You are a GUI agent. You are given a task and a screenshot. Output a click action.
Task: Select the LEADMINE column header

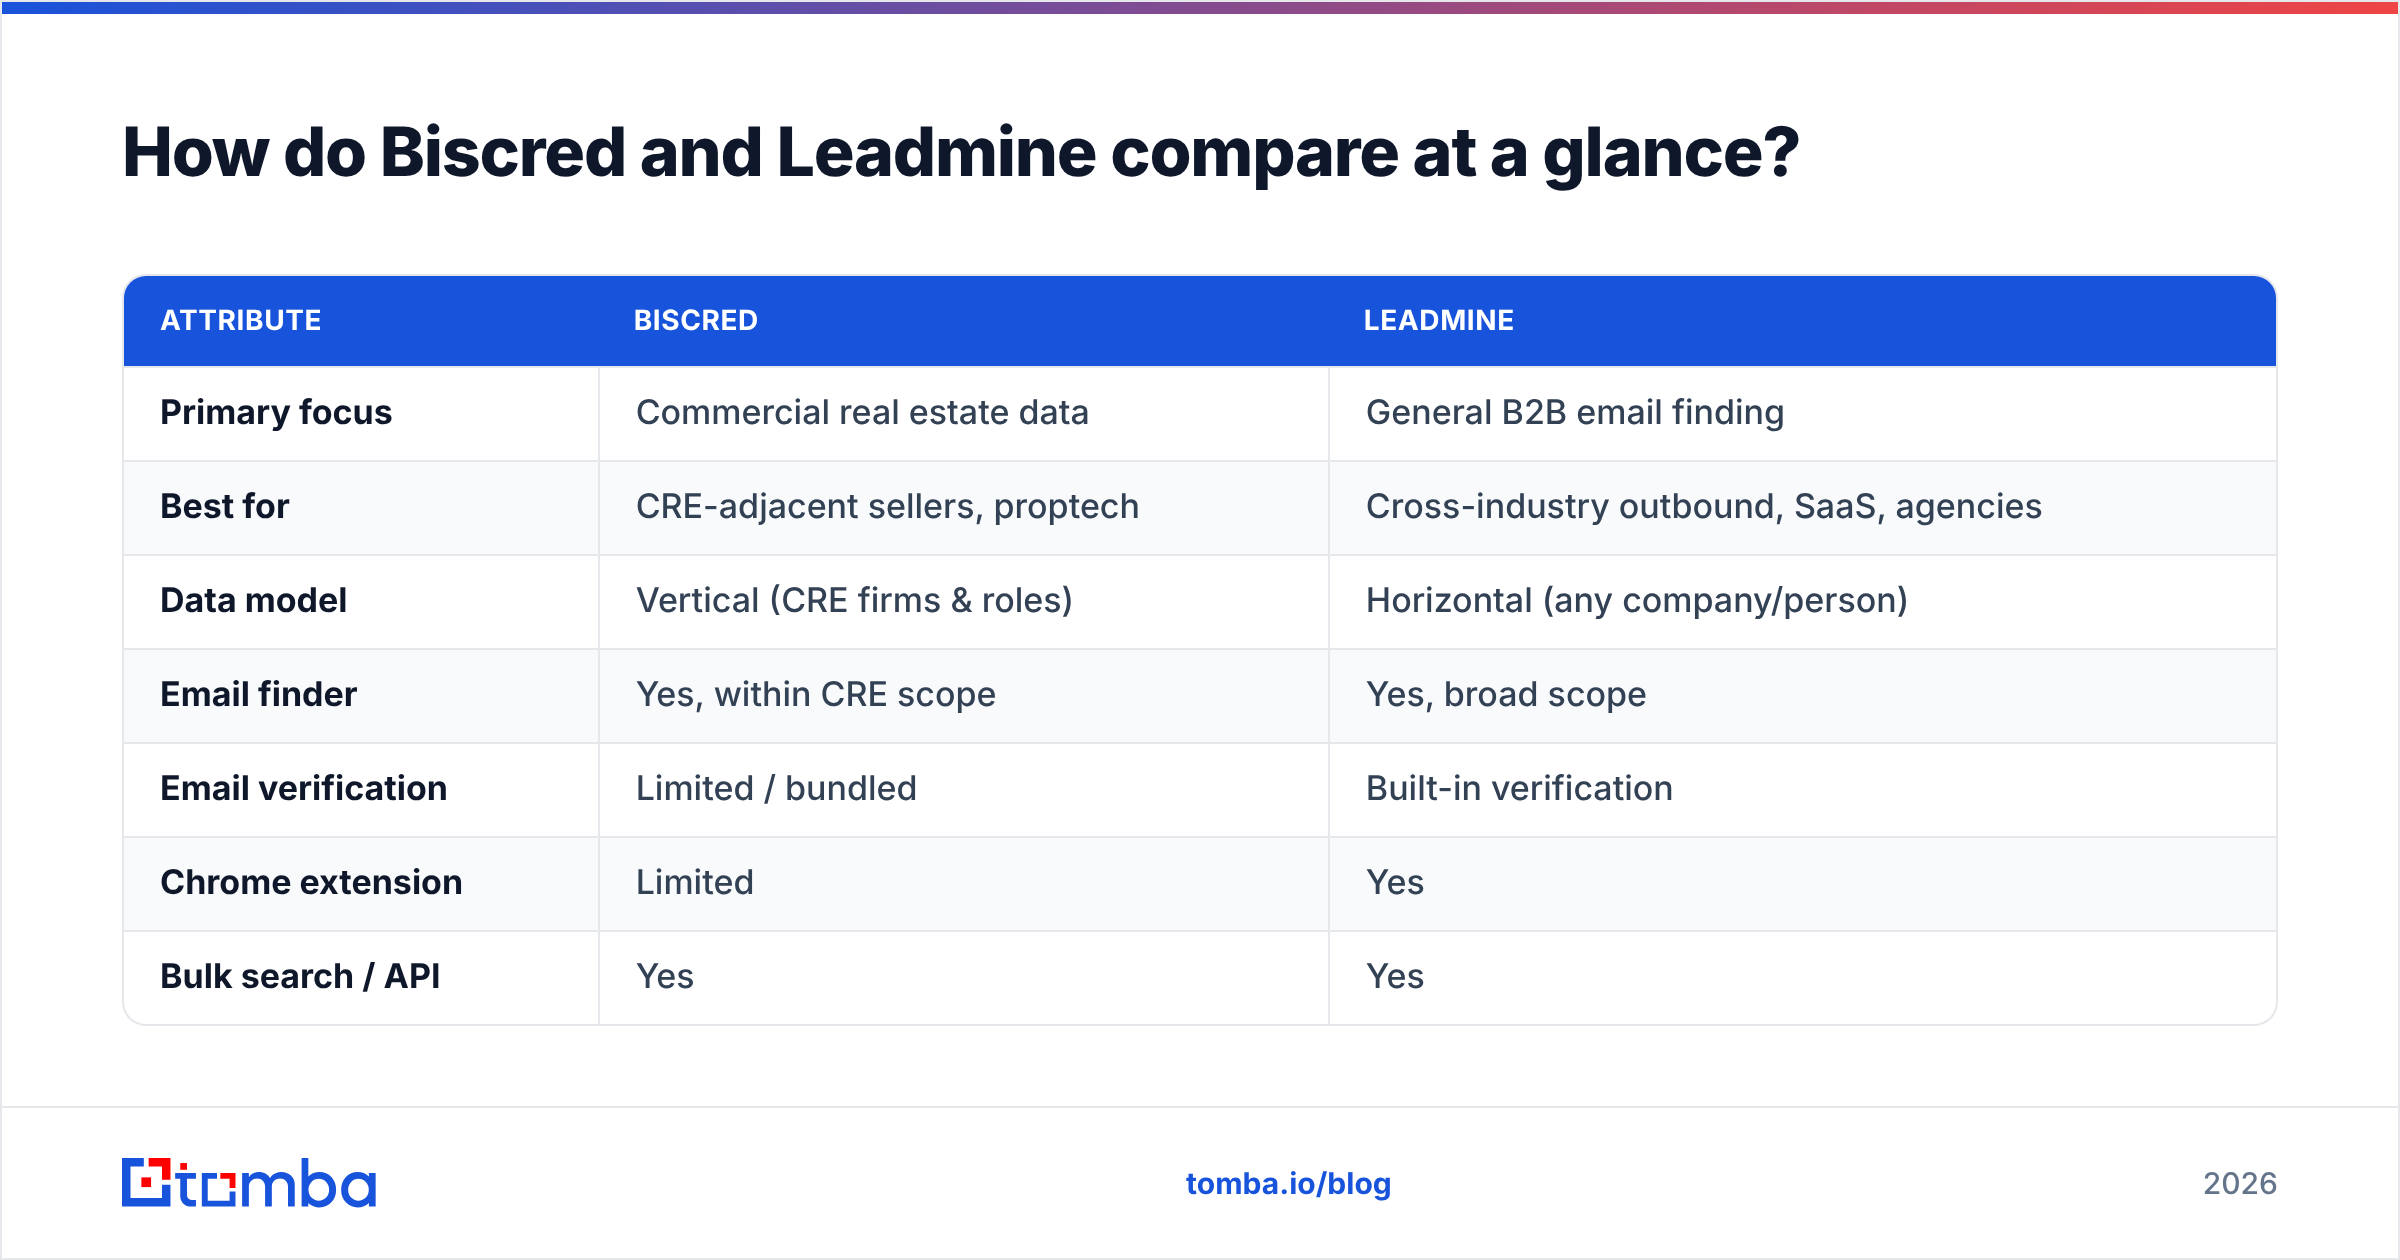coord(1439,320)
